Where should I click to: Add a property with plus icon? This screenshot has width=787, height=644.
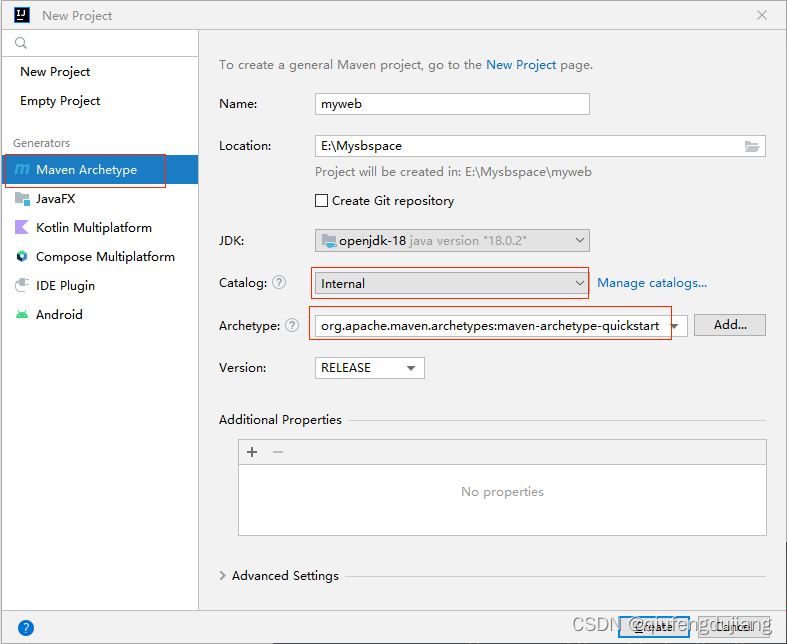tap(252, 452)
